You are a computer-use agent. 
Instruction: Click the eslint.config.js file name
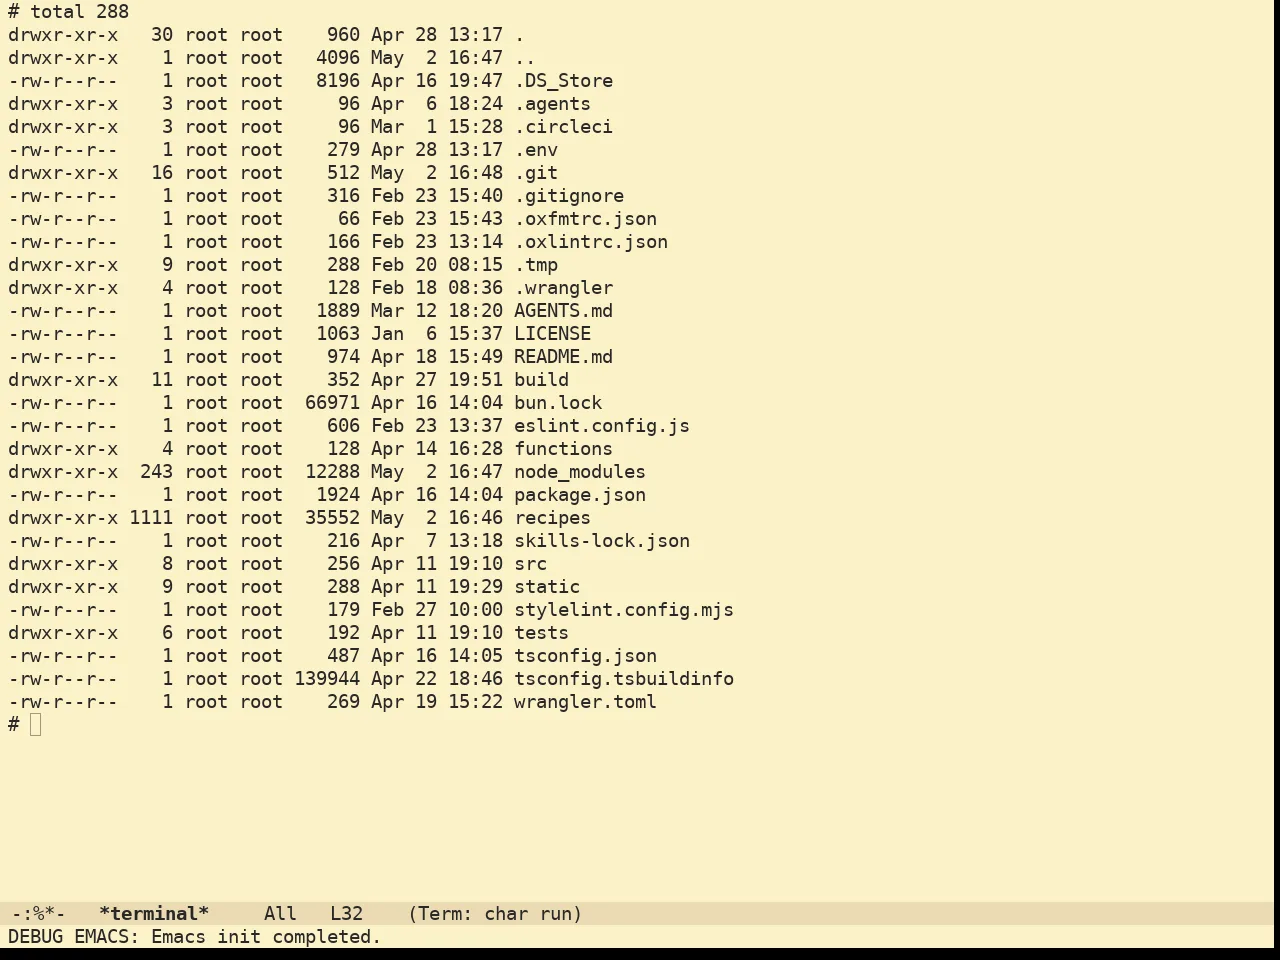[602, 426]
